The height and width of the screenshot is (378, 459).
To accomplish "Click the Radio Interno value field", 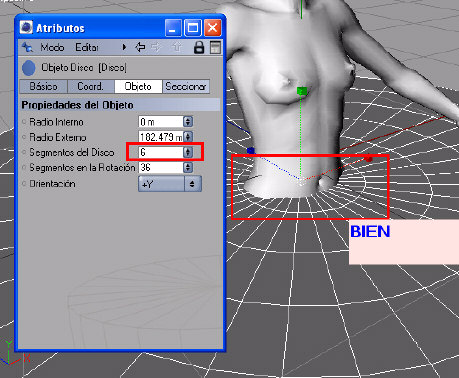I will tap(161, 122).
